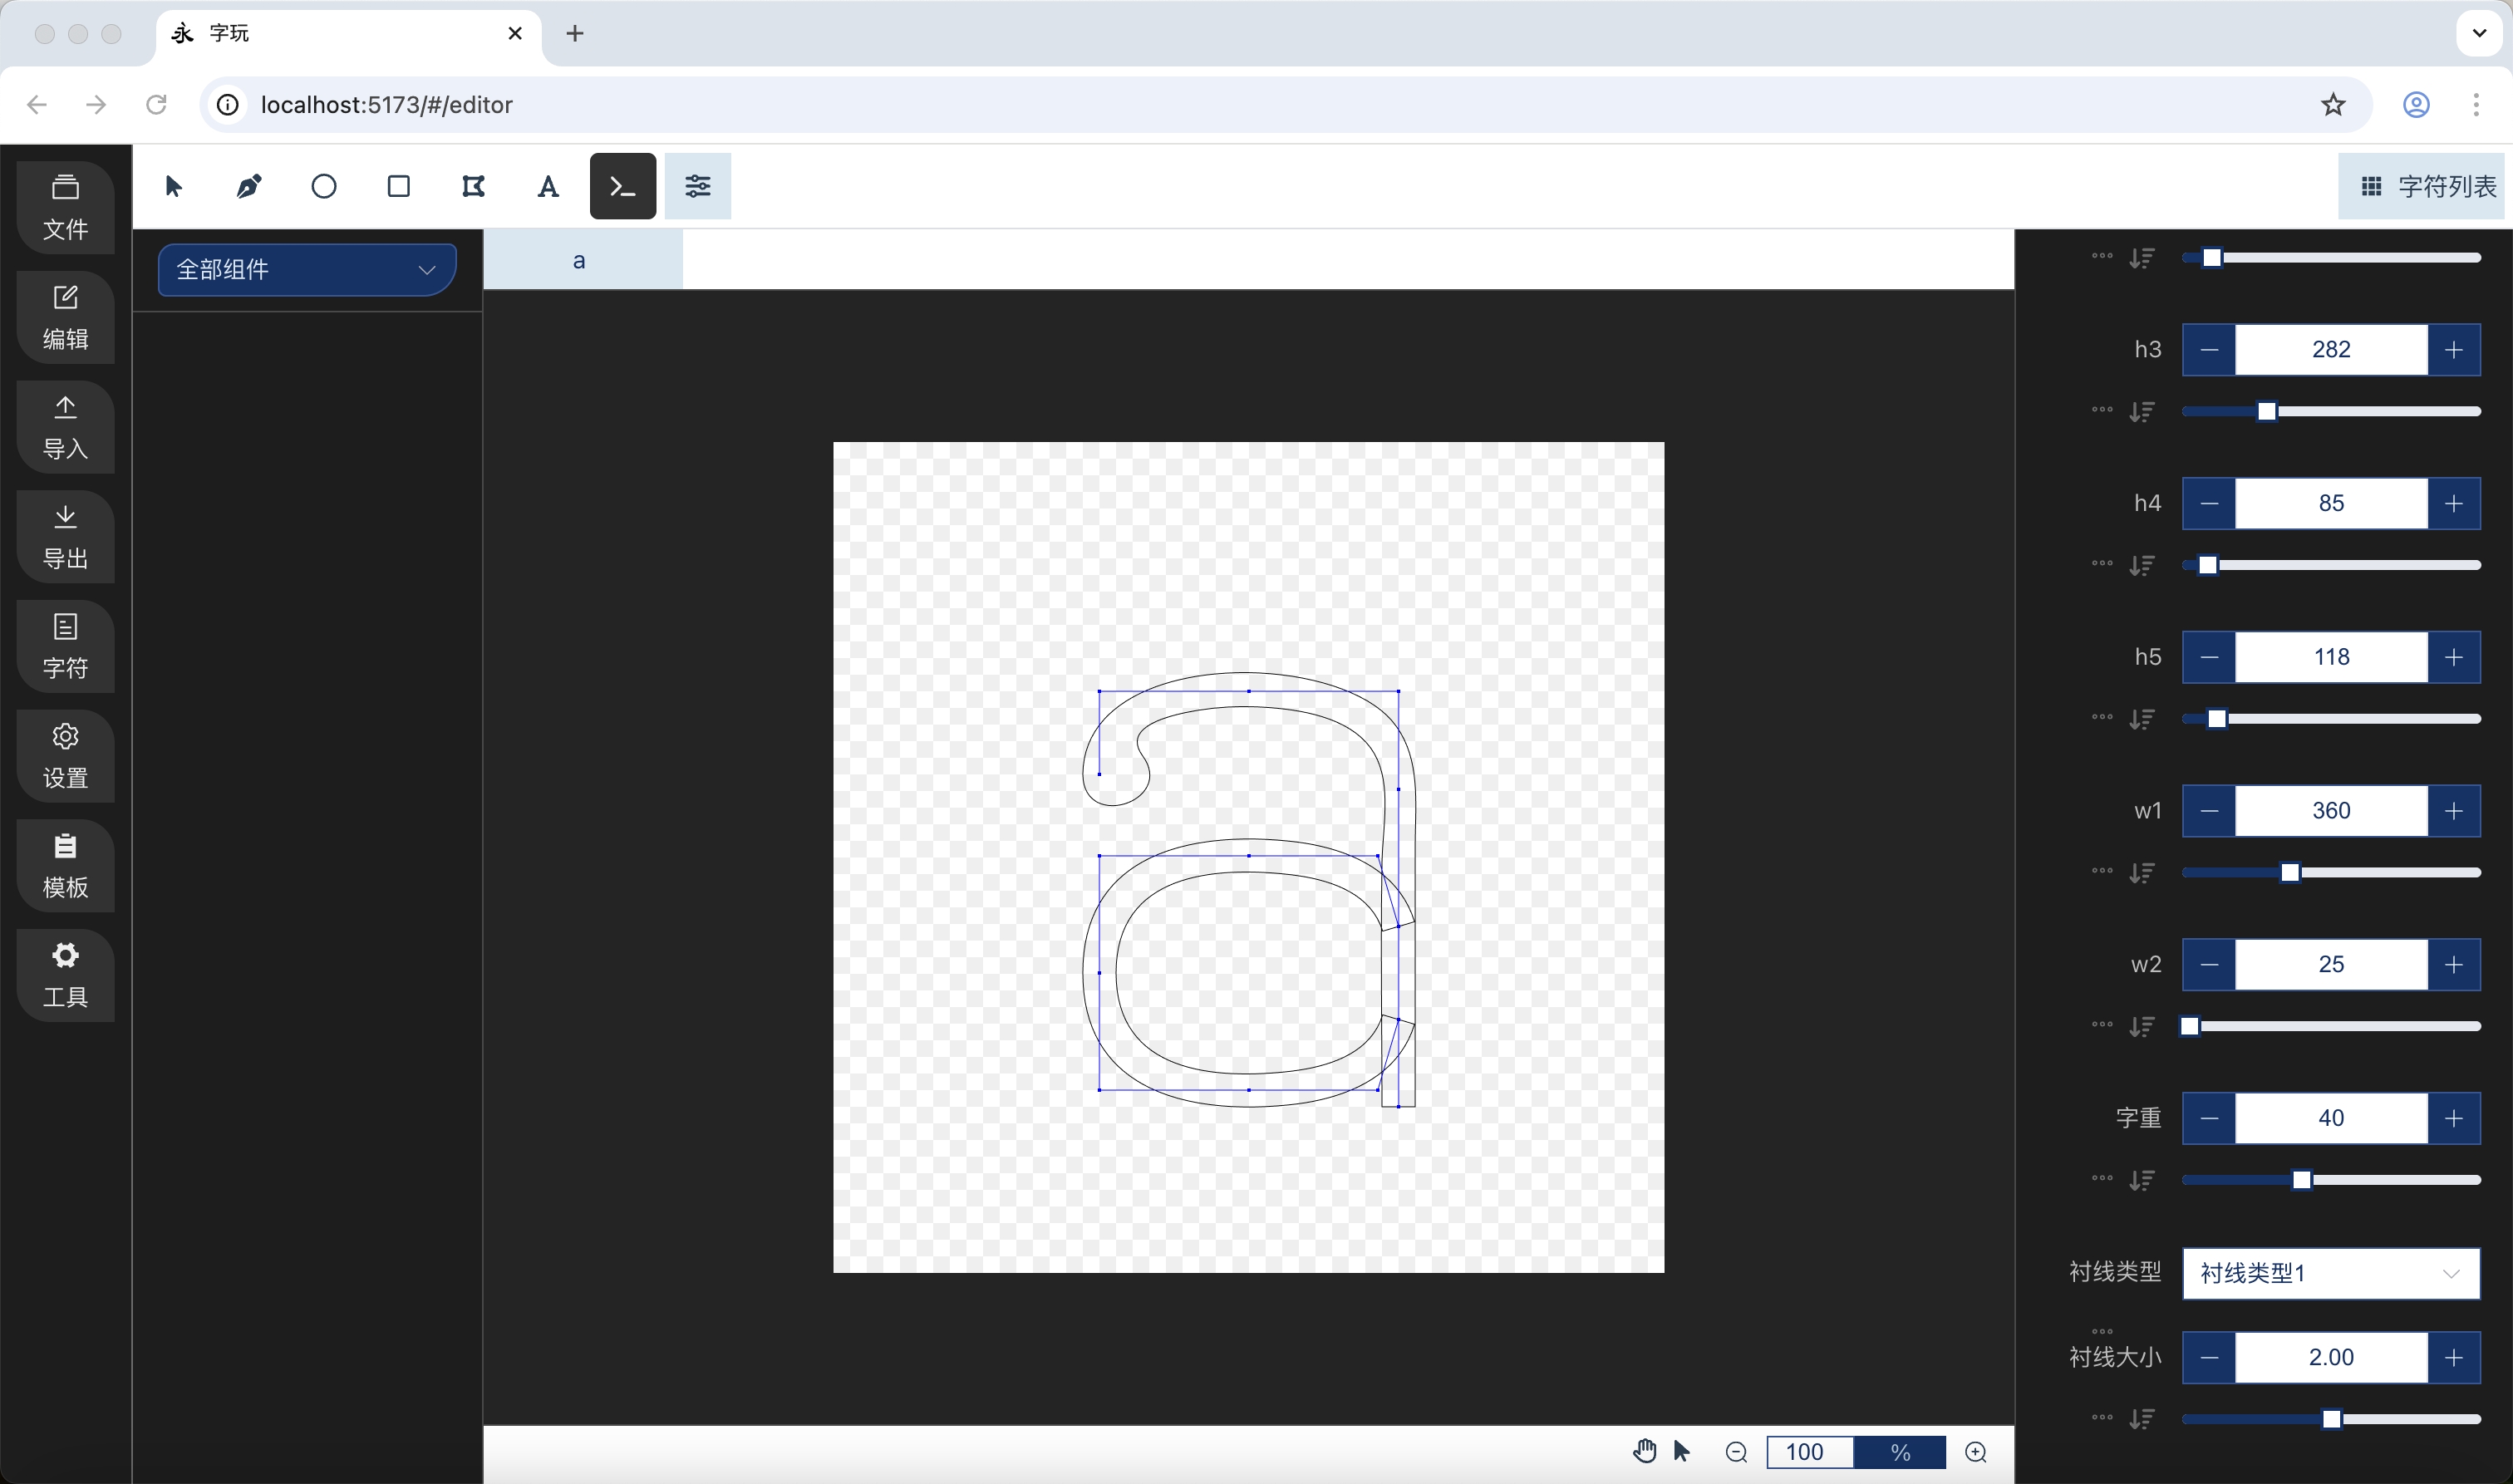Open the 文件 file menu
Image resolution: width=2513 pixels, height=1484 pixels.
(66, 207)
